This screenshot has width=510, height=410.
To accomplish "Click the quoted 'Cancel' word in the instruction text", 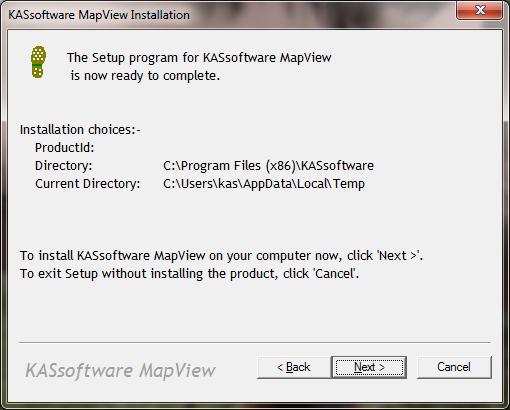I will [x=335, y=274].
